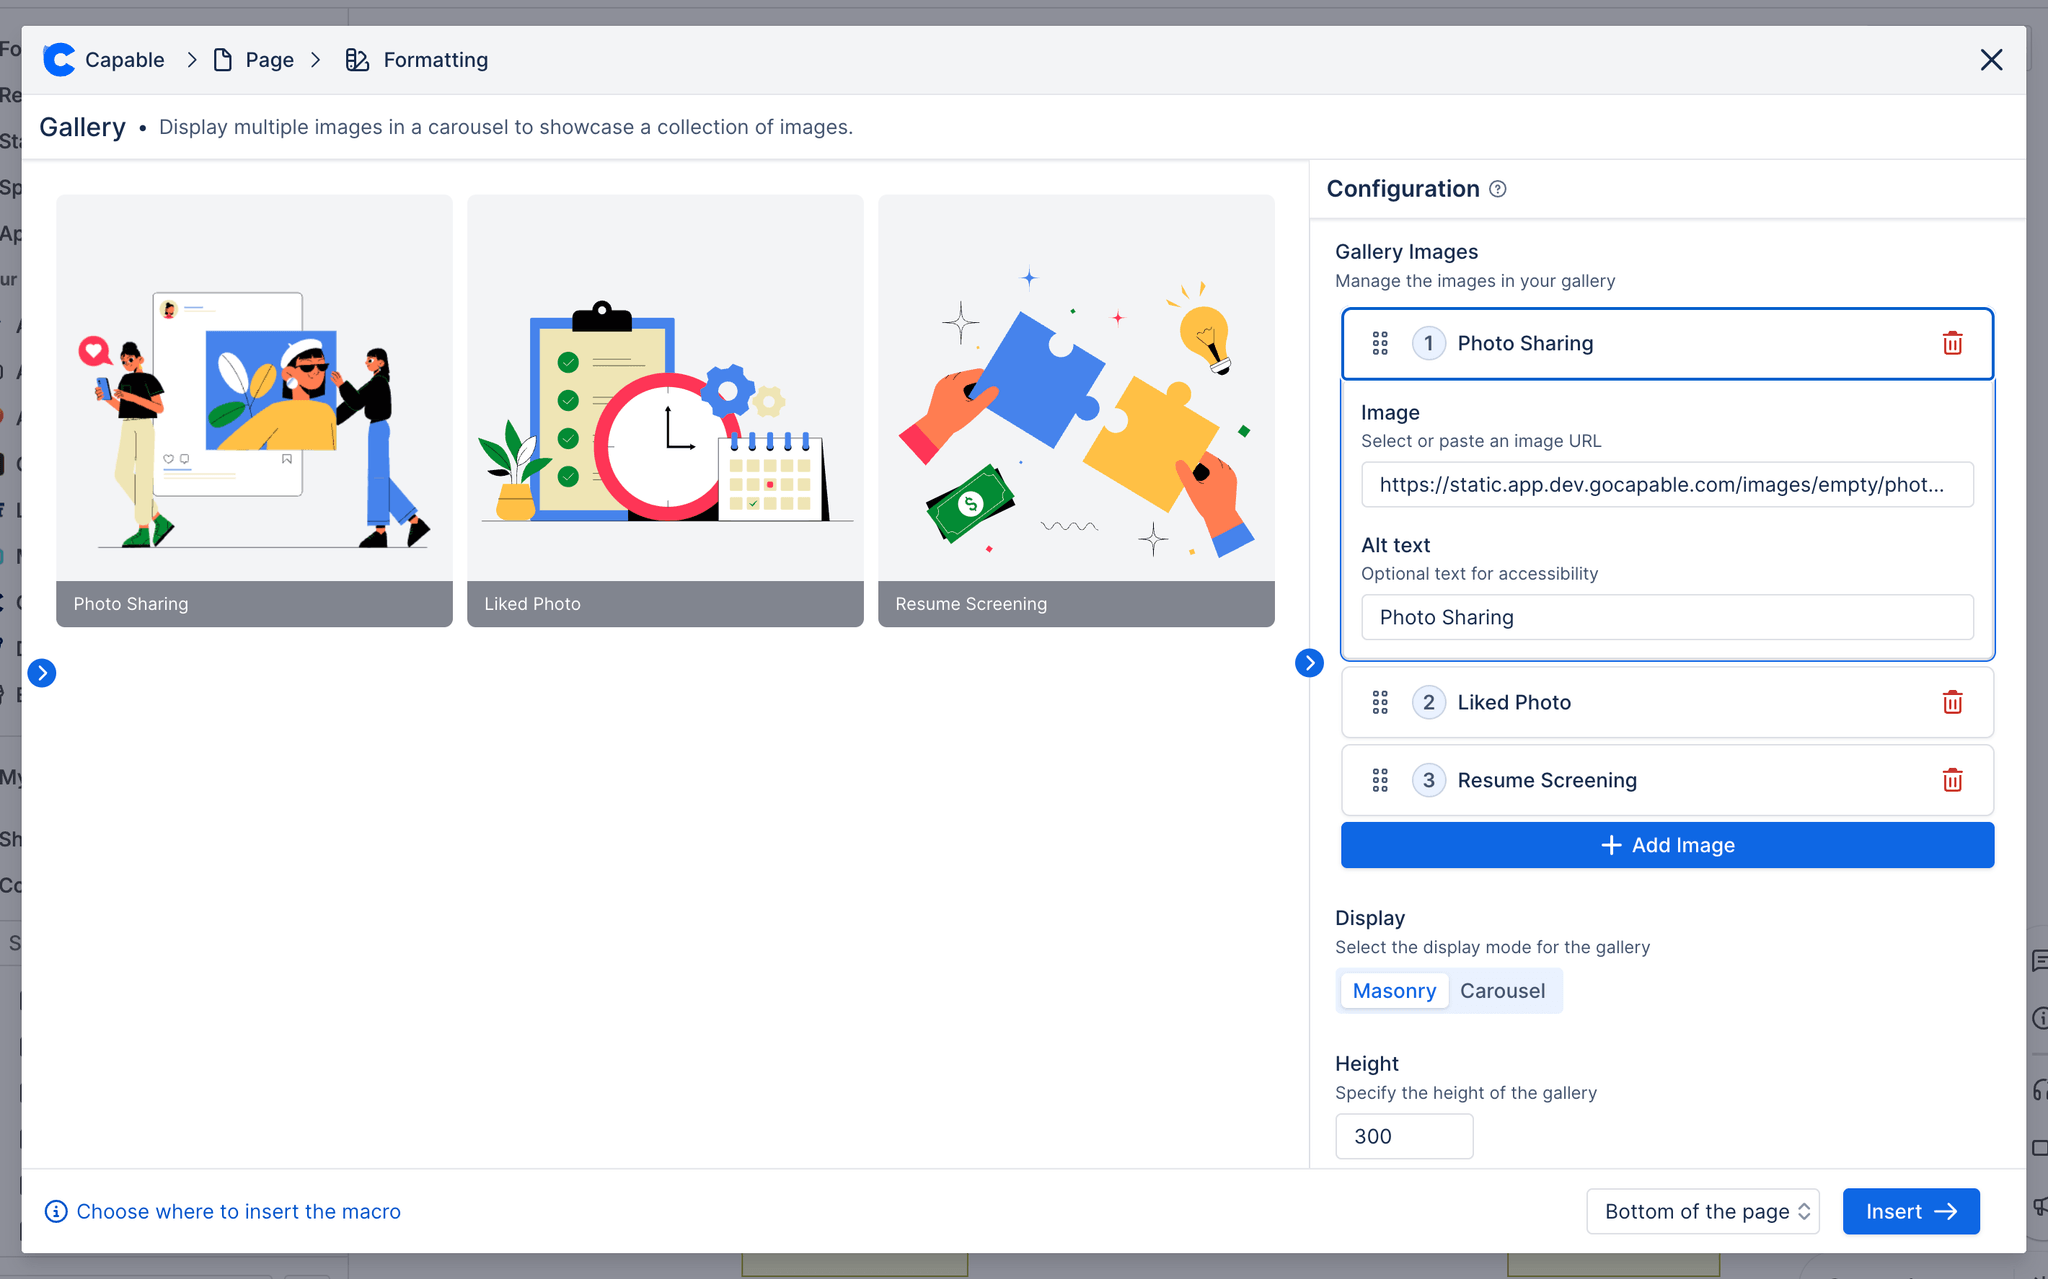This screenshot has height=1279, width=2048.
Task: Open Bottom of the page dropdown
Action: 1702,1211
